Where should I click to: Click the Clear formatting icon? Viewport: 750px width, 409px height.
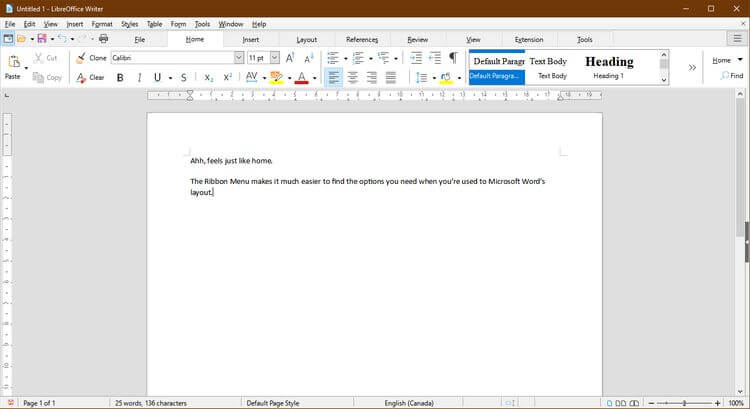[x=81, y=77]
